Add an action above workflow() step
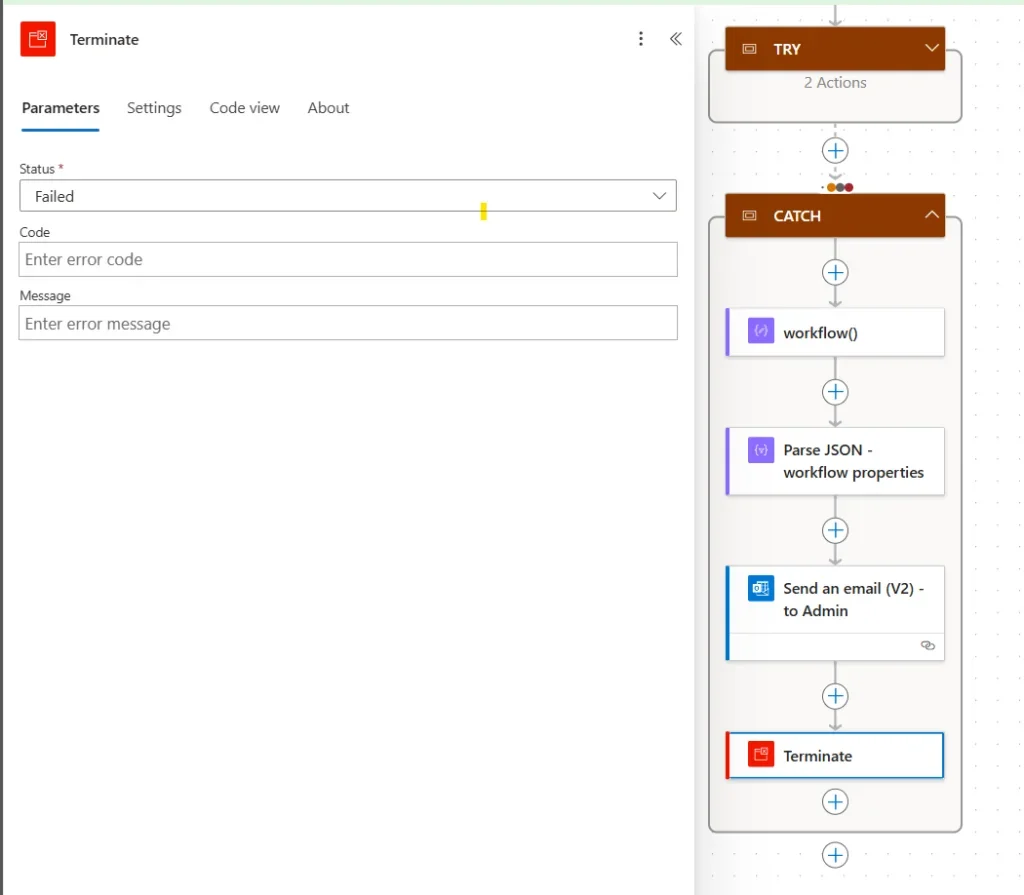This screenshot has width=1024, height=895. point(835,272)
